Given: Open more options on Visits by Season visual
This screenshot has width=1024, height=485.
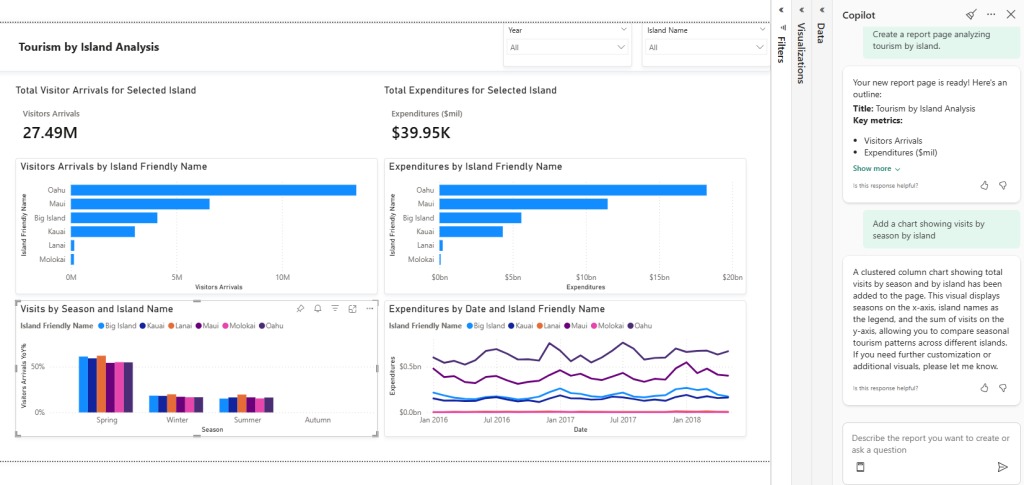Looking at the screenshot, I should click(x=368, y=309).
